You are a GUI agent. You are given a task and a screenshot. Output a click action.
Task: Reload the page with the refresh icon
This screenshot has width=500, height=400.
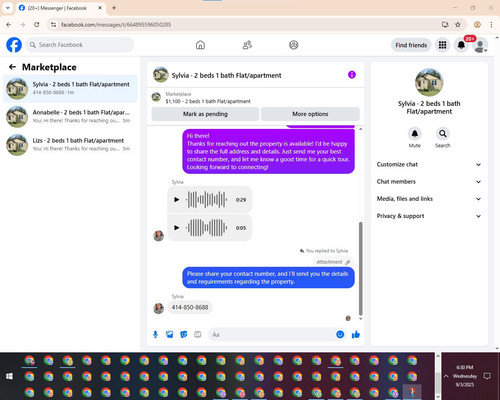[x=37, y=25]
